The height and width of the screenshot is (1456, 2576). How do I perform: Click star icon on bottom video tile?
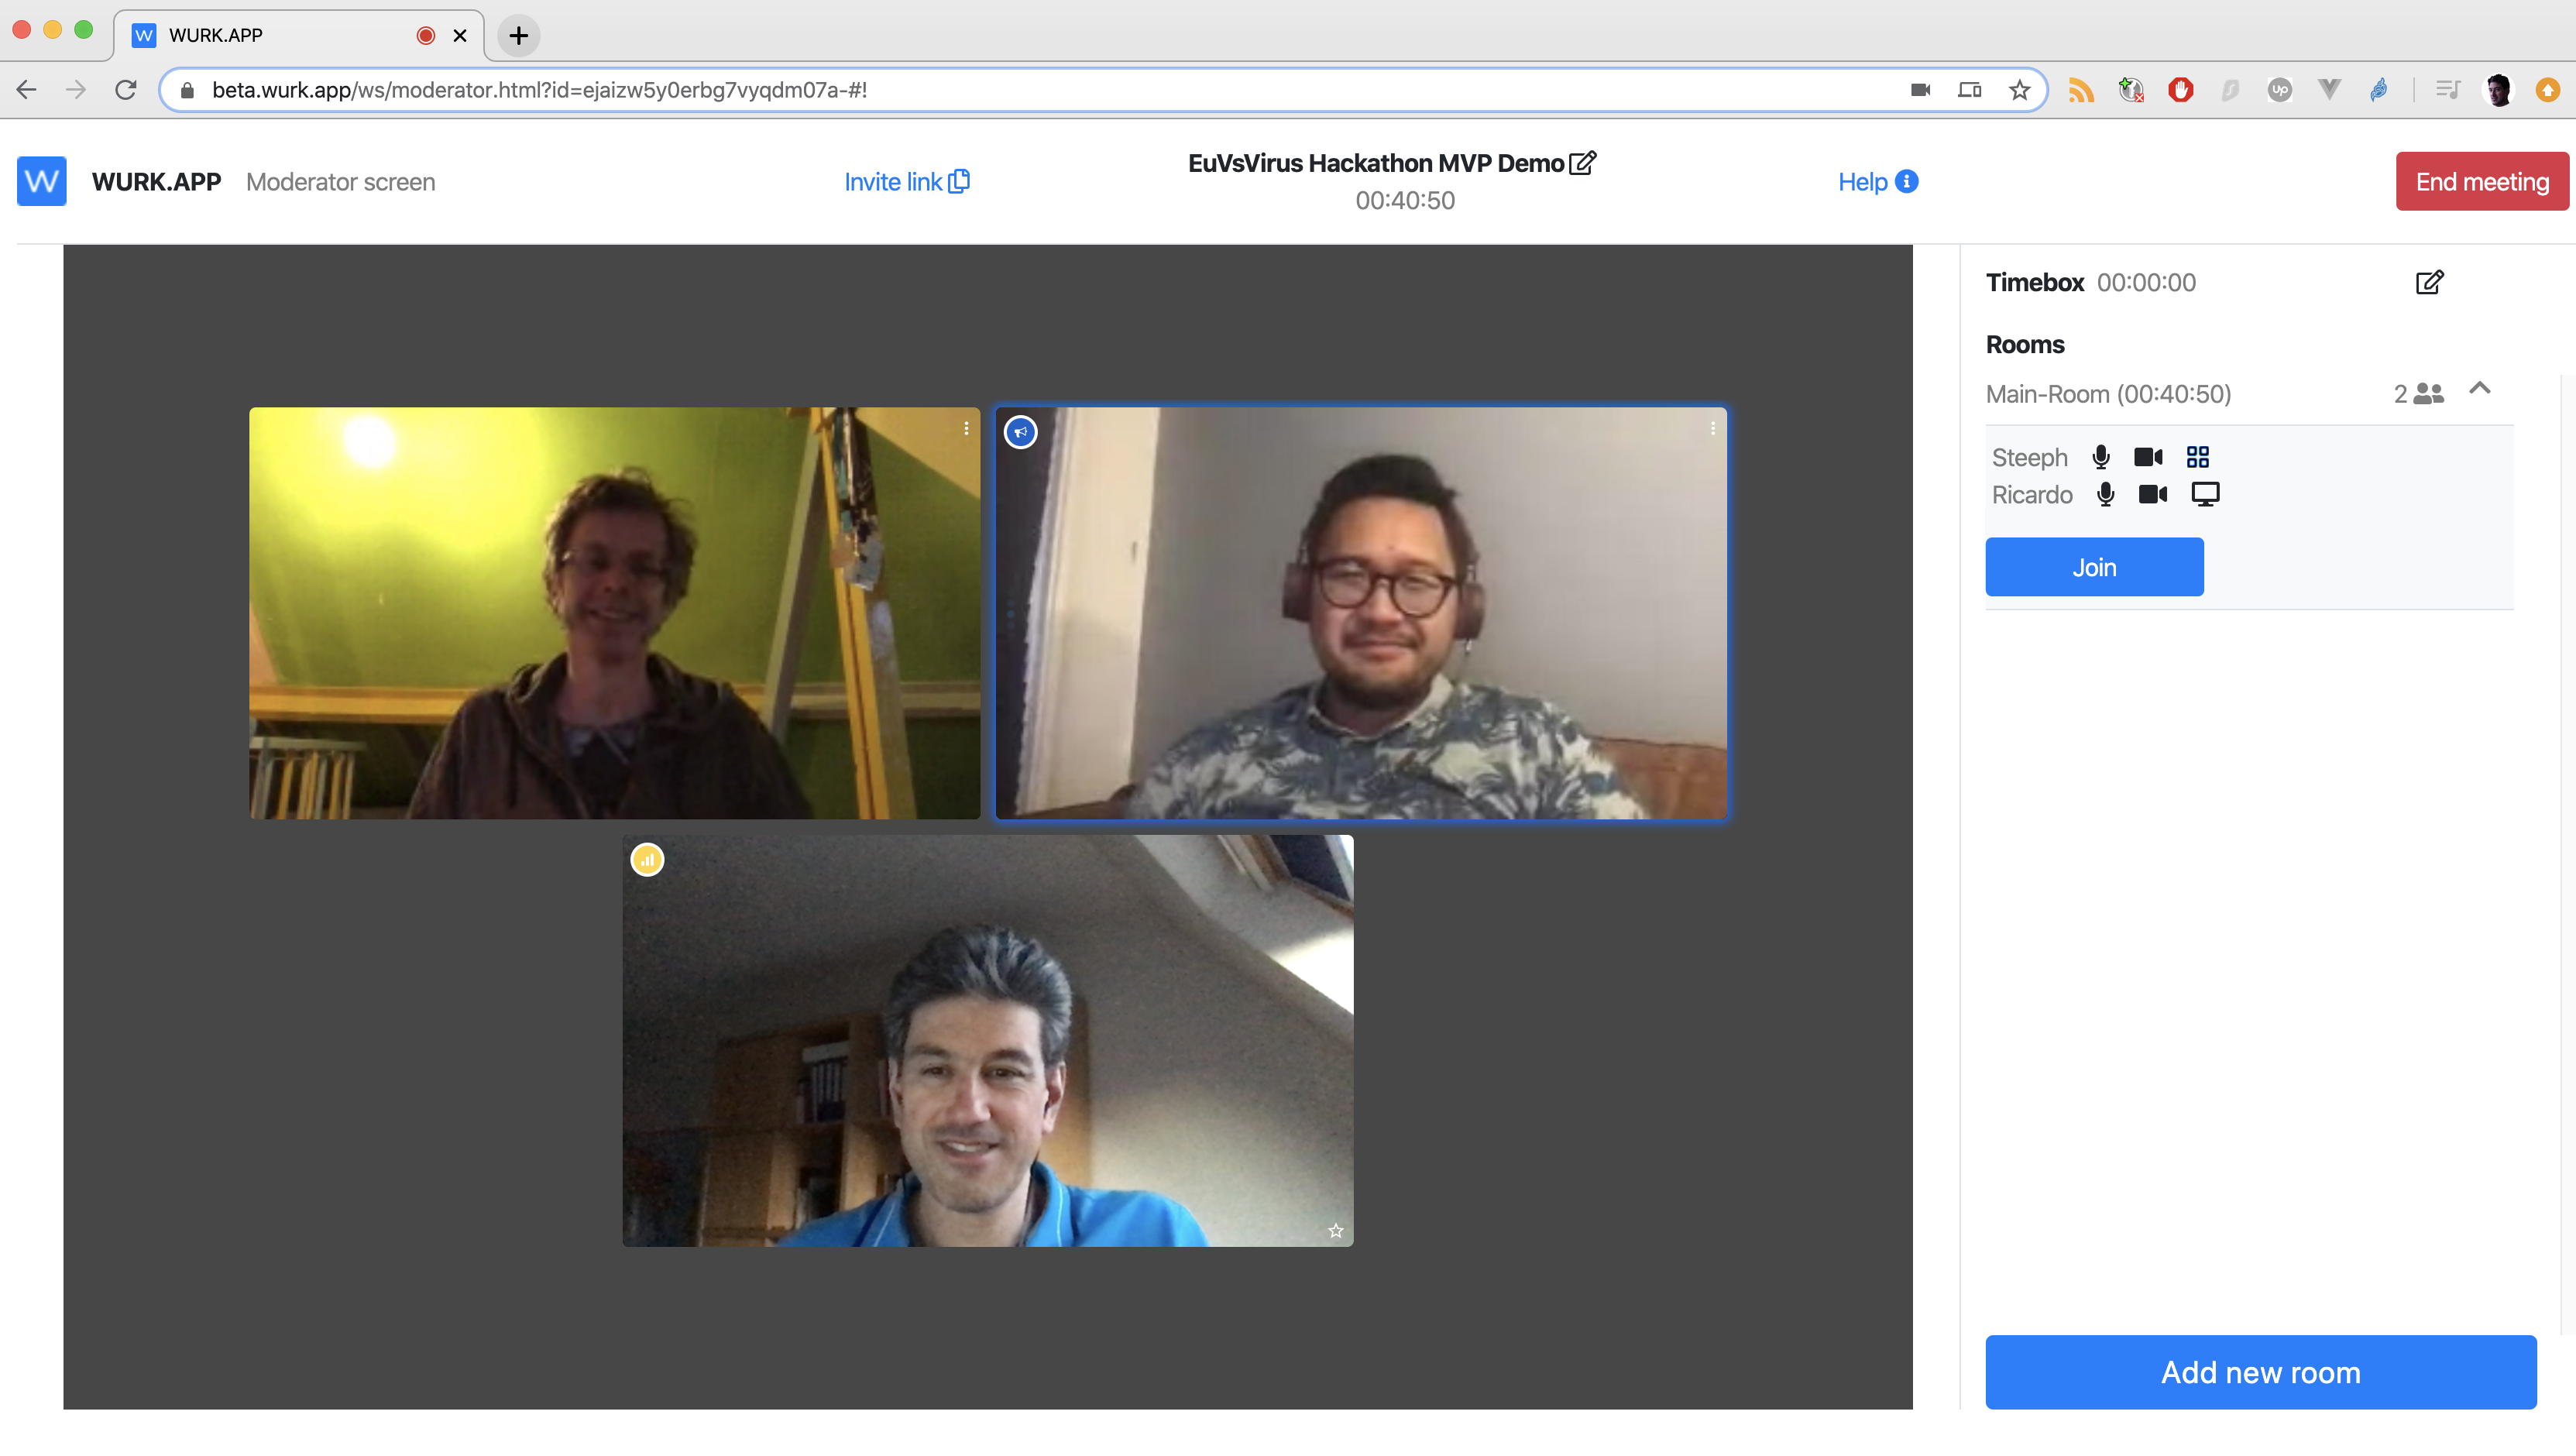tap(1335, 1230)
